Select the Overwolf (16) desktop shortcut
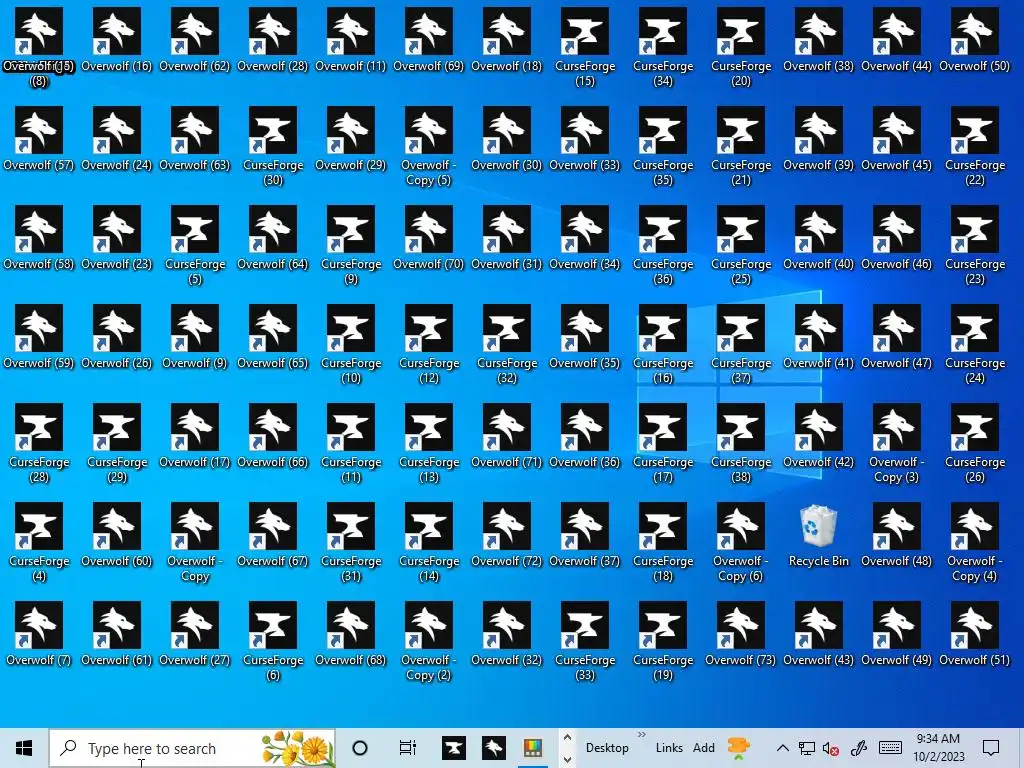Viewport: 1024px width, 768px height. (116, 39)
